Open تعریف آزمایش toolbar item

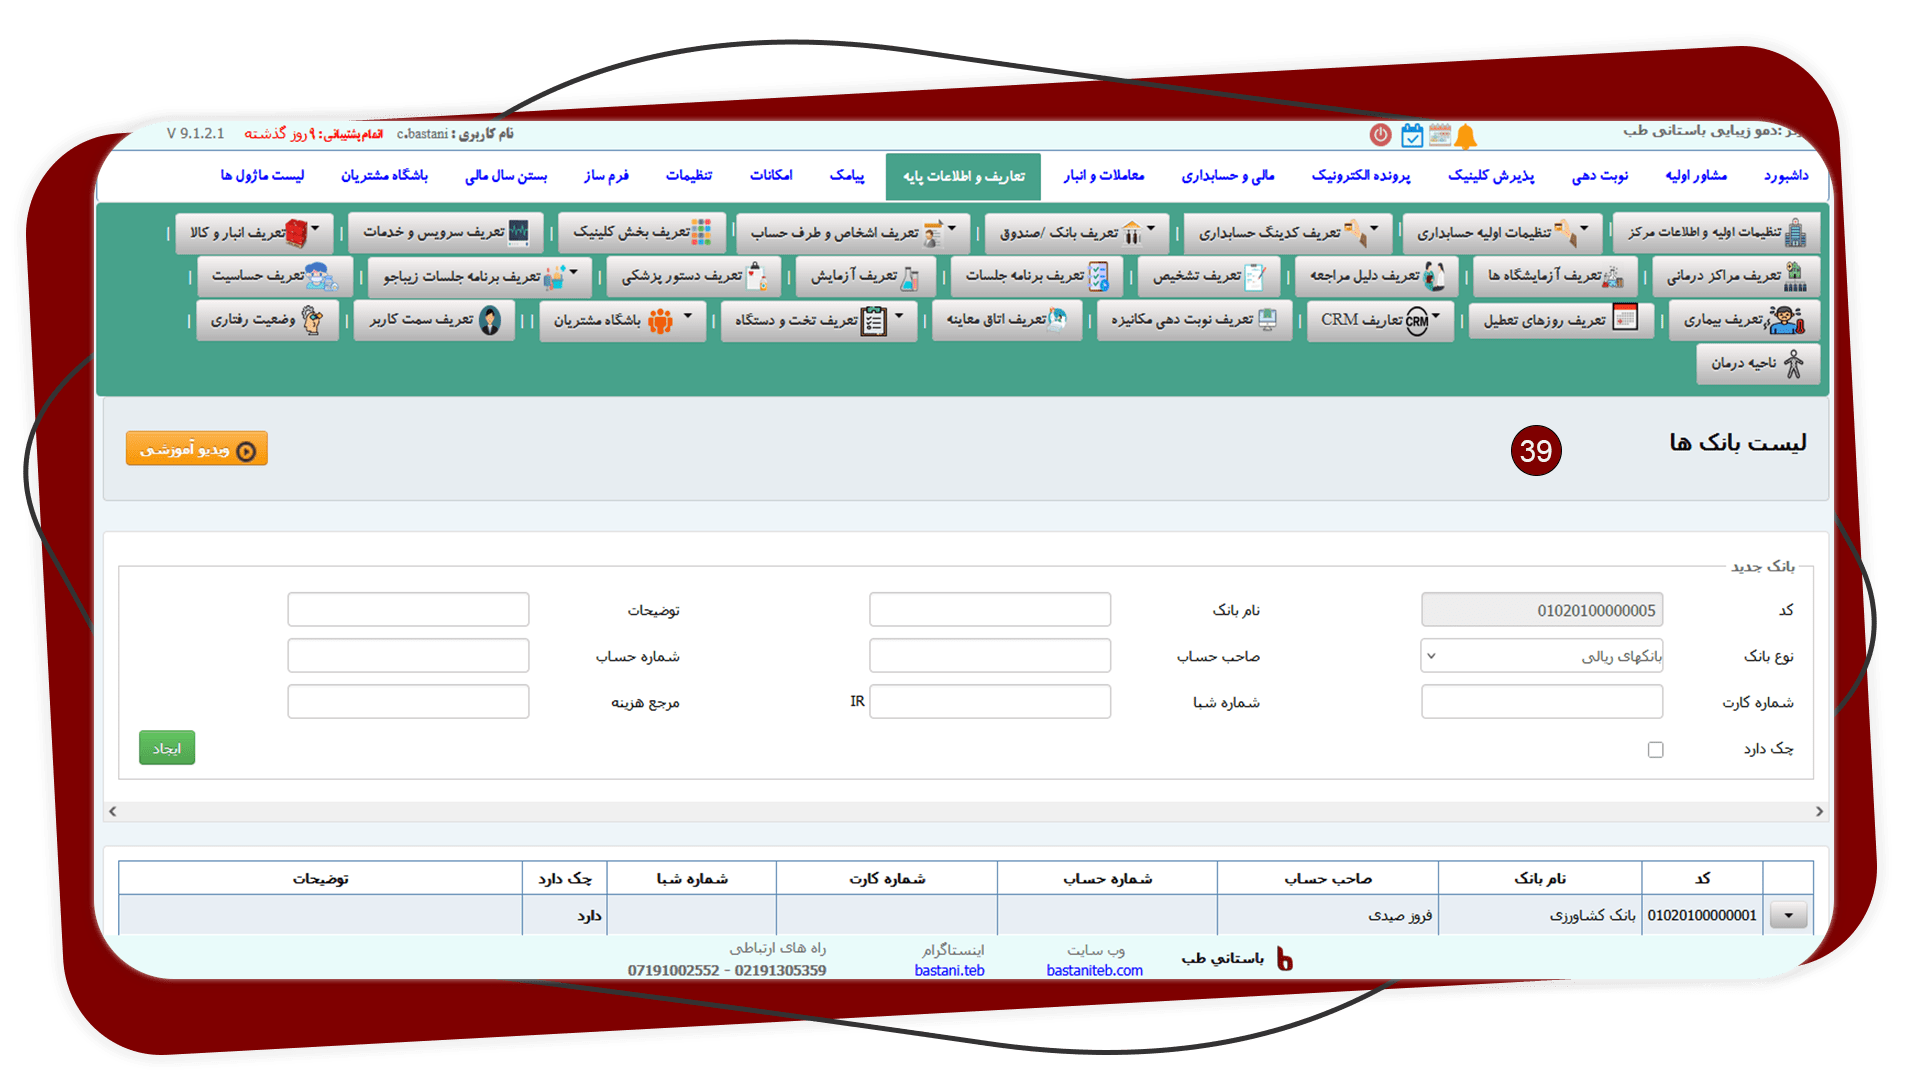(865, 276)
